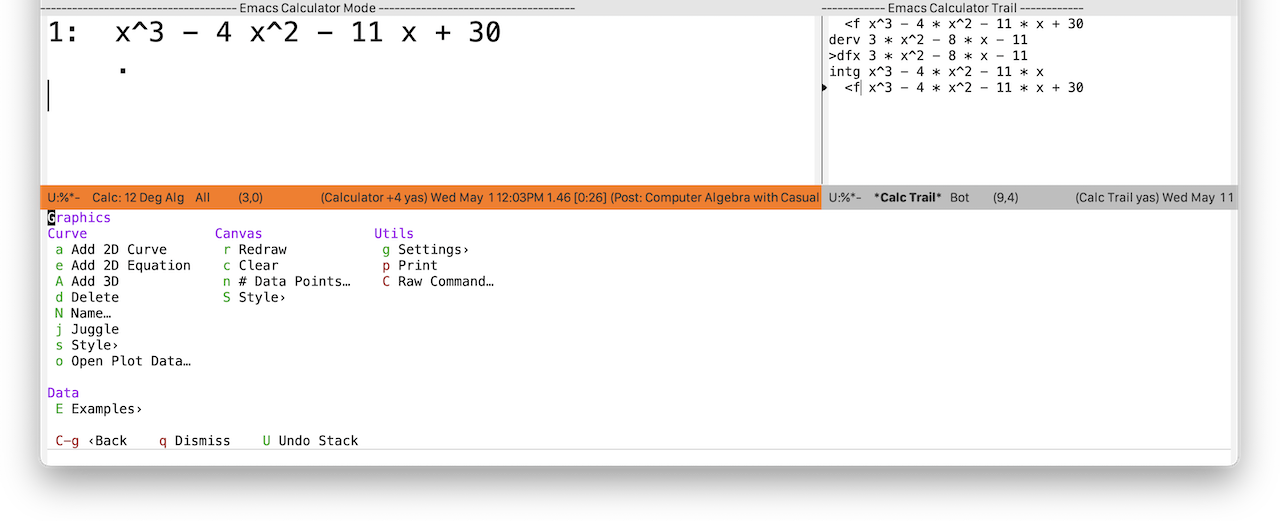Click first <f trail entry at top
This screenshot has height=521, width=1280.
[x=964, y=24]
